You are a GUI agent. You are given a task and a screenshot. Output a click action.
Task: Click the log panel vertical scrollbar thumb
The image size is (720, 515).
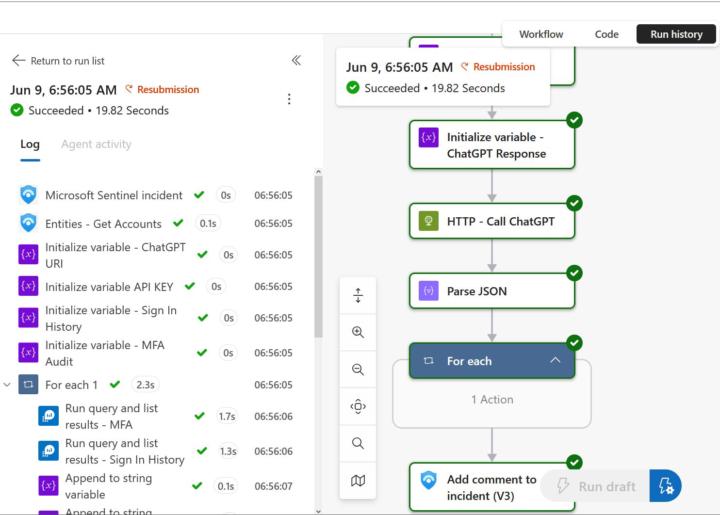318,256
